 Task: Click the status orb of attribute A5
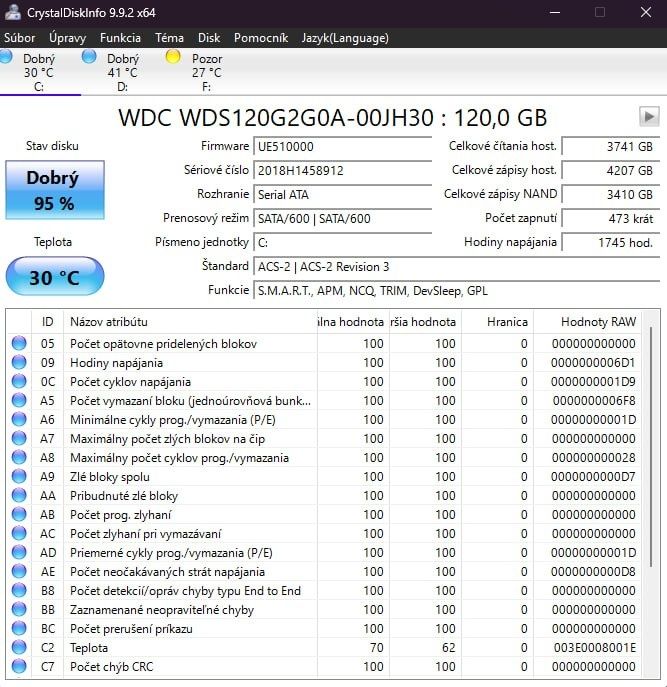pos(19,400)
